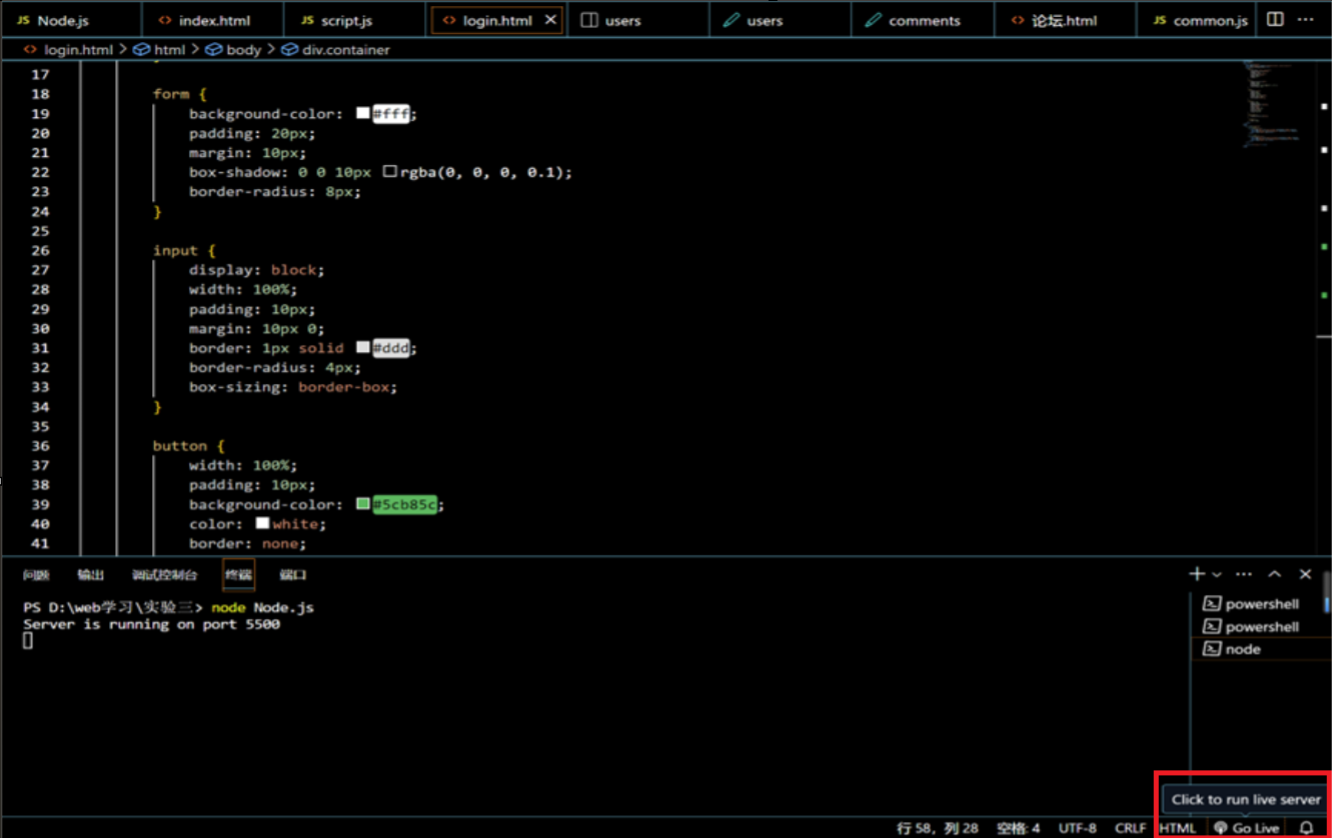1332x838 pixels.
Task: Switch to the 输出 panel tab
Action: 91,575
